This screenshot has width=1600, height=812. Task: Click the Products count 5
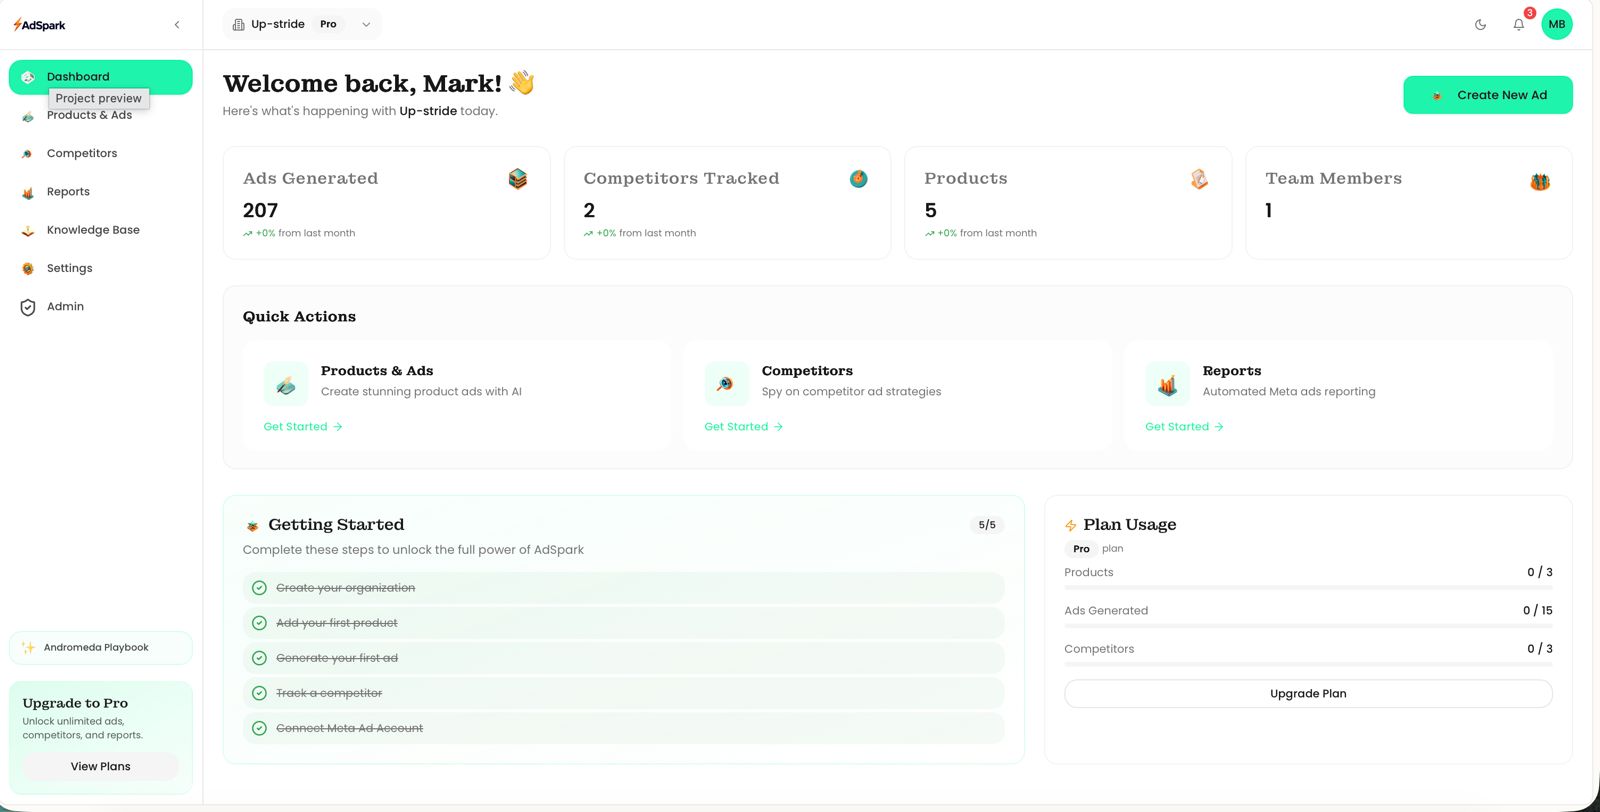tap(931, 210)
